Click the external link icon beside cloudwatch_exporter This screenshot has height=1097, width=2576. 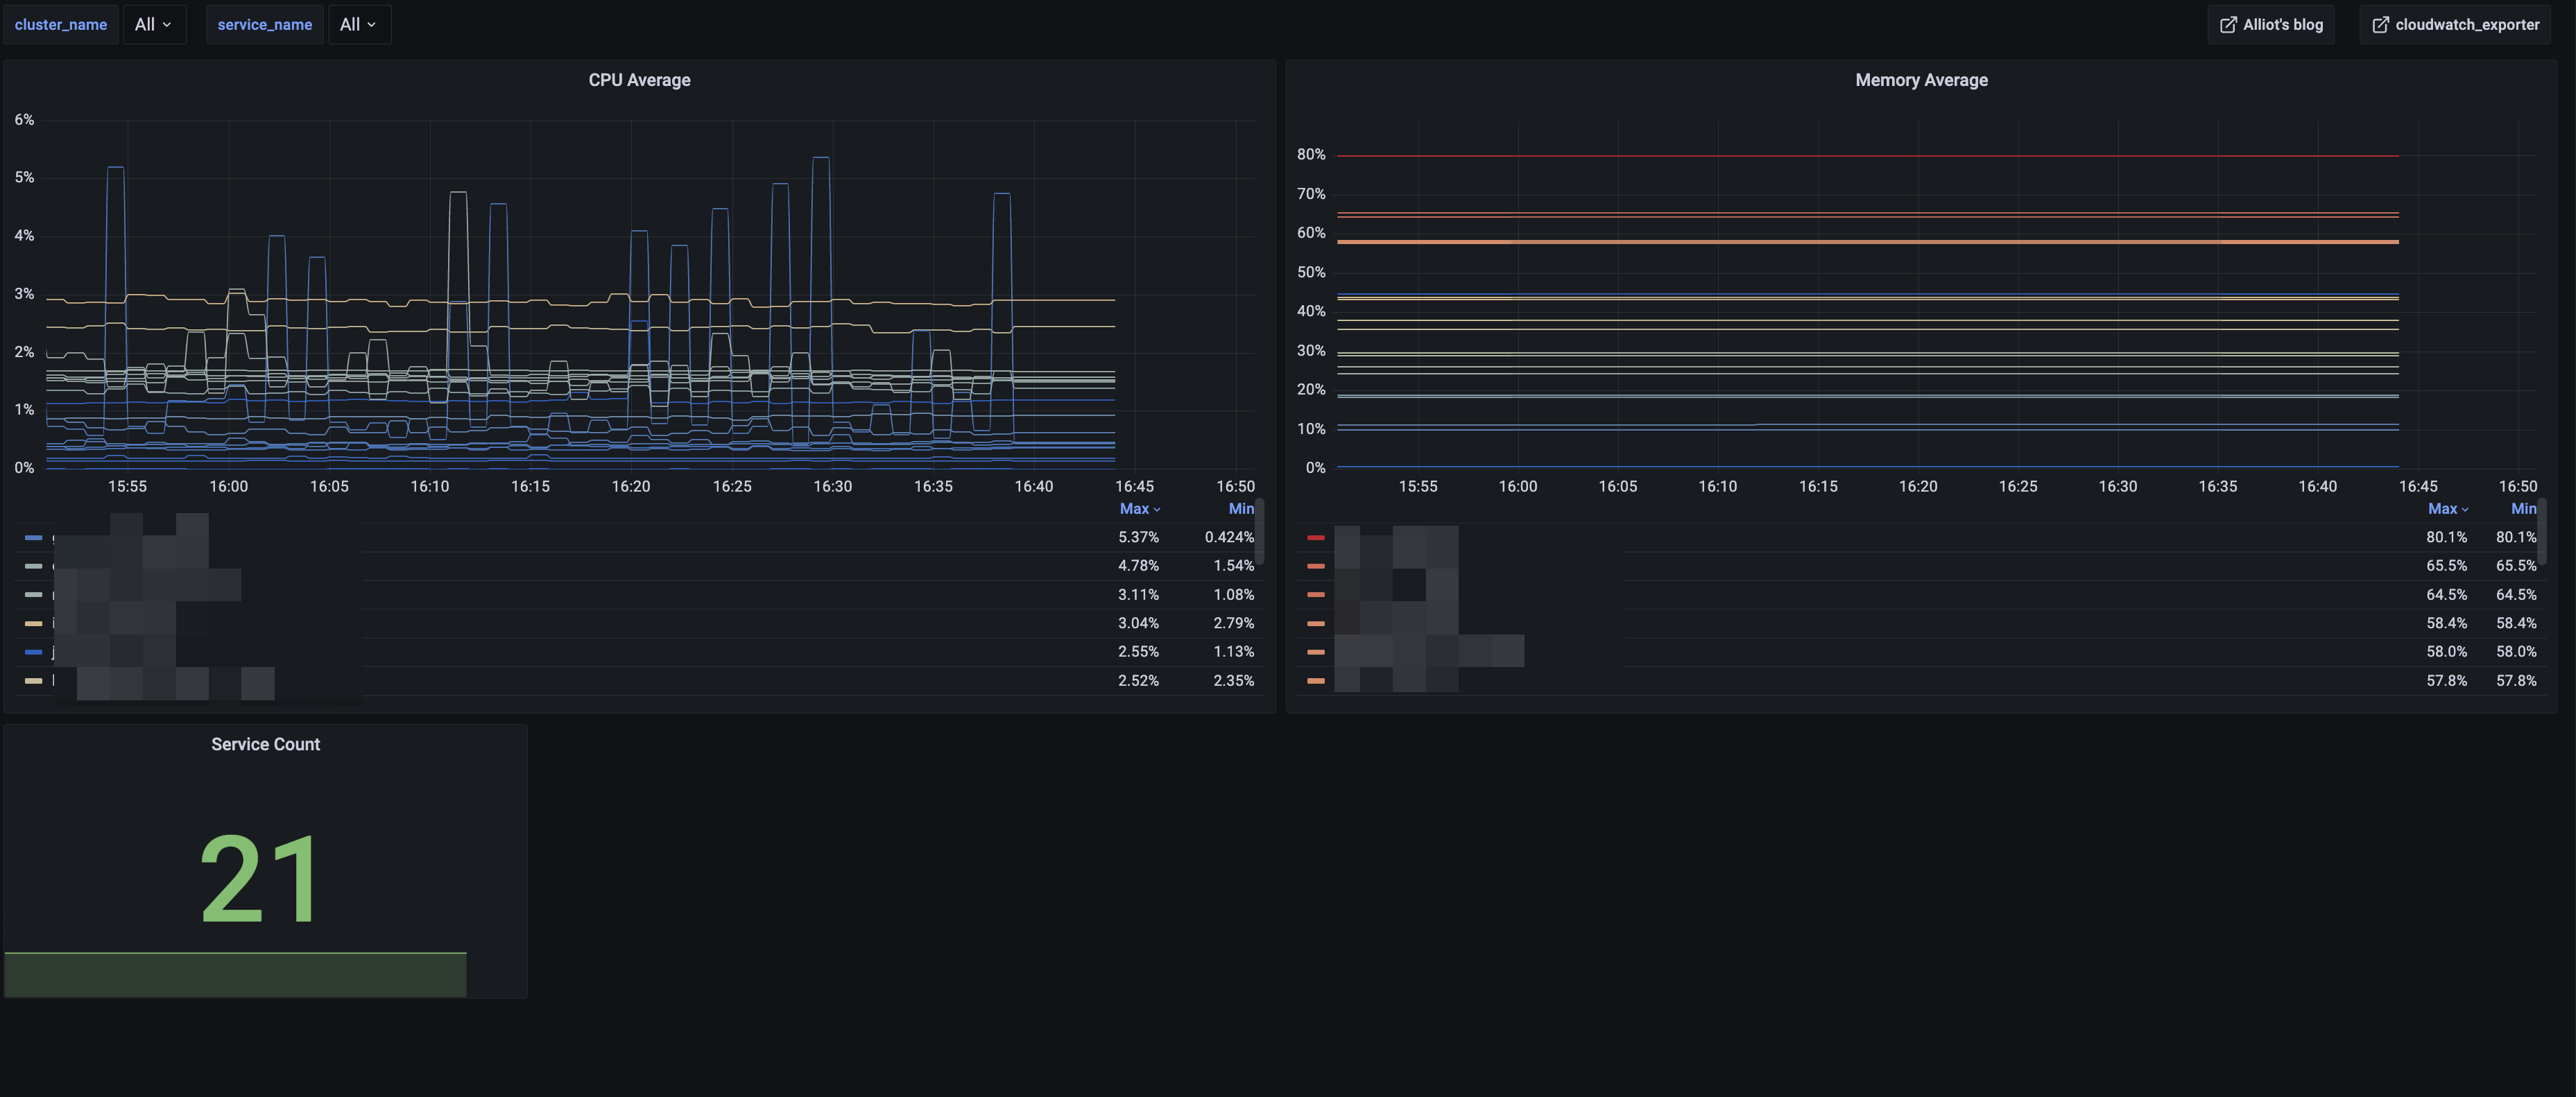coord(2380,25)
